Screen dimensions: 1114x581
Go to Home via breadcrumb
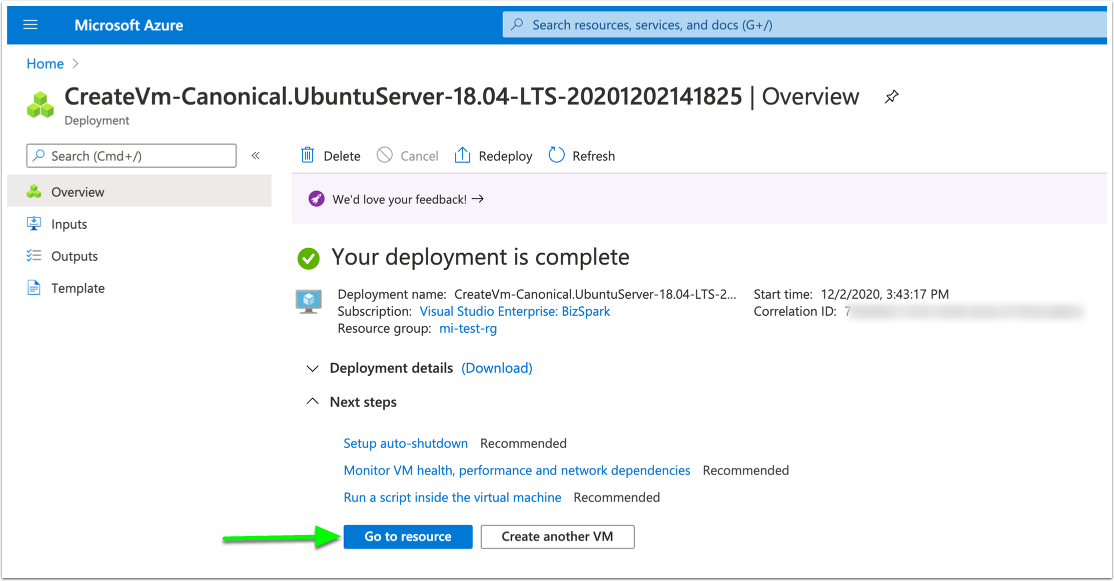45,64
